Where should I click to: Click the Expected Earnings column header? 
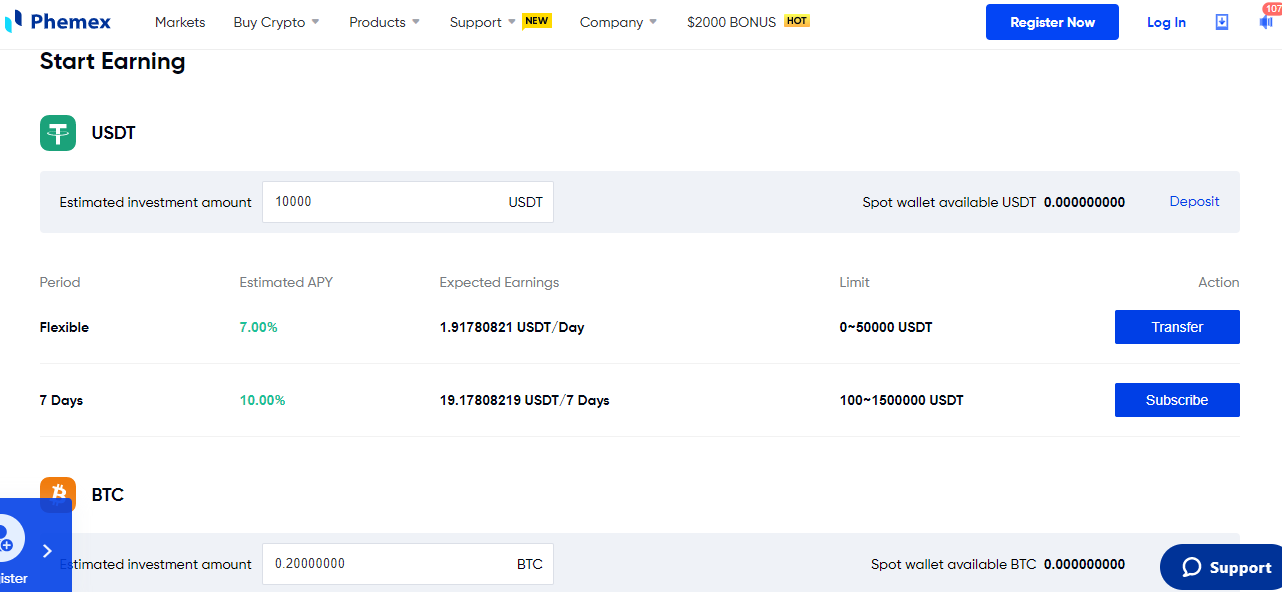(x=499, y=282)
